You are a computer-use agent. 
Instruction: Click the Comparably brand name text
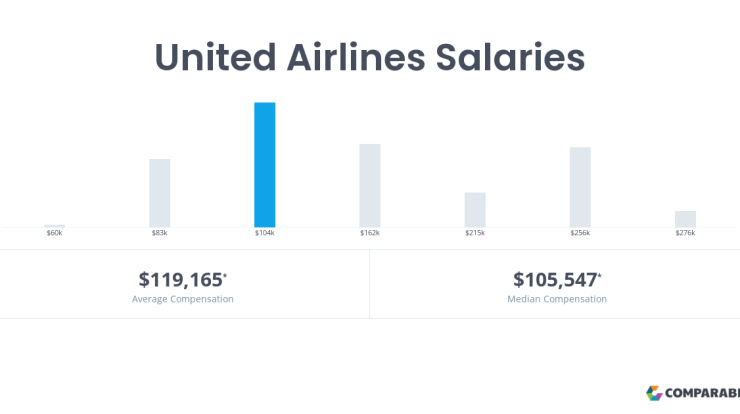(702, 393)
